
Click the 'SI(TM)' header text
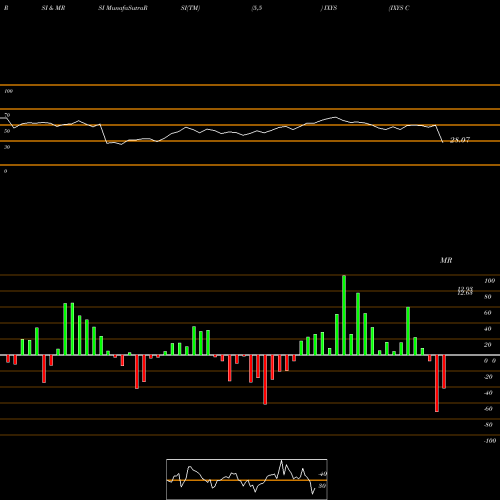(x=190, y=8)
